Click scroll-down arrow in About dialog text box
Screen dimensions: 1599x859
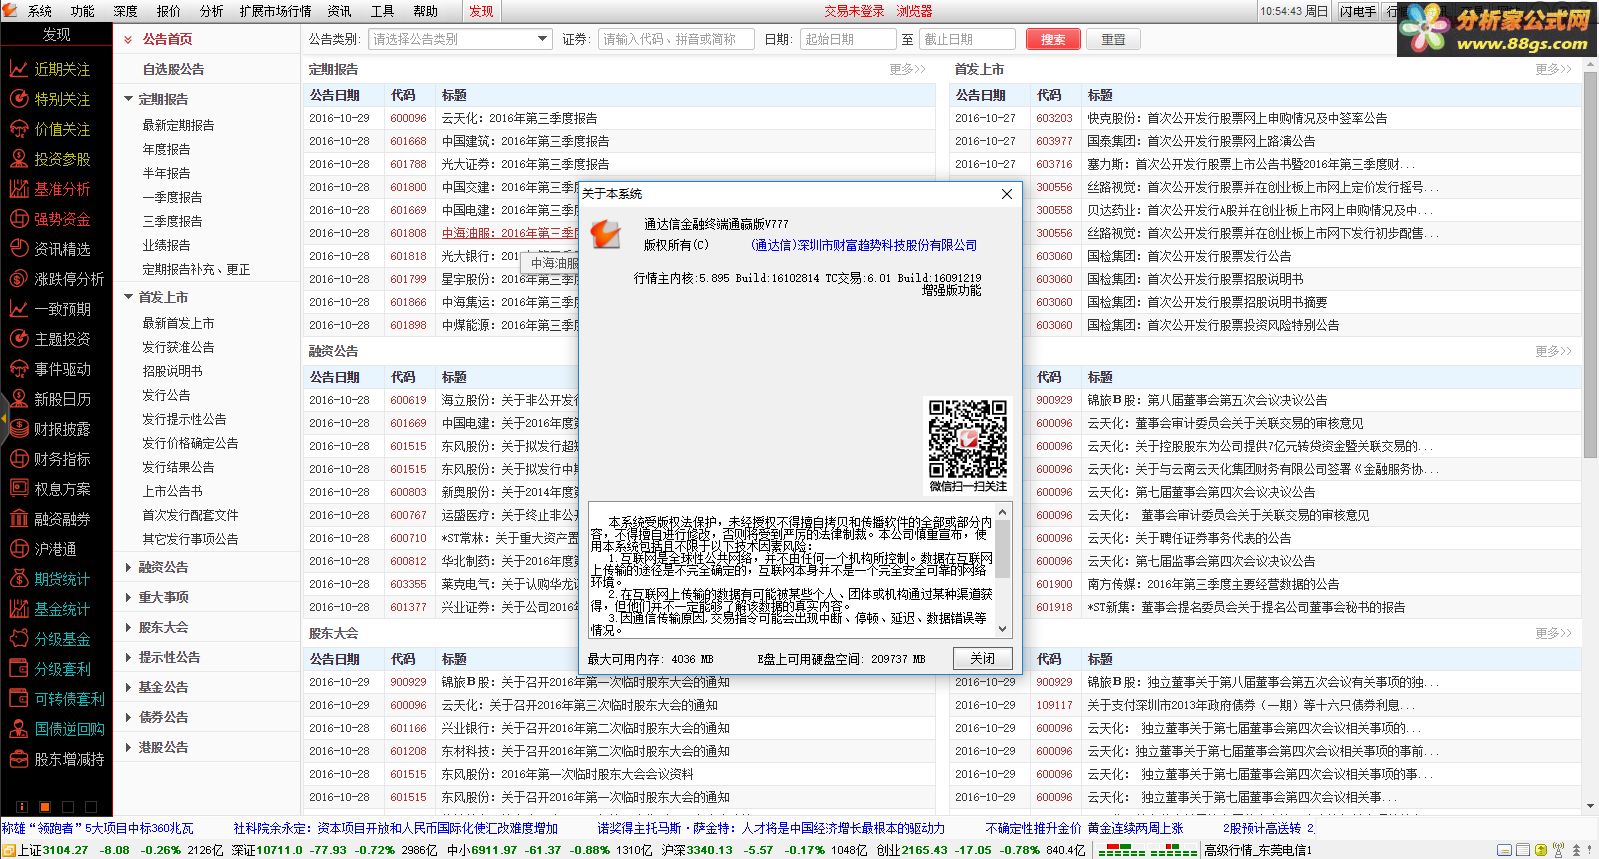click(1003, 630)
